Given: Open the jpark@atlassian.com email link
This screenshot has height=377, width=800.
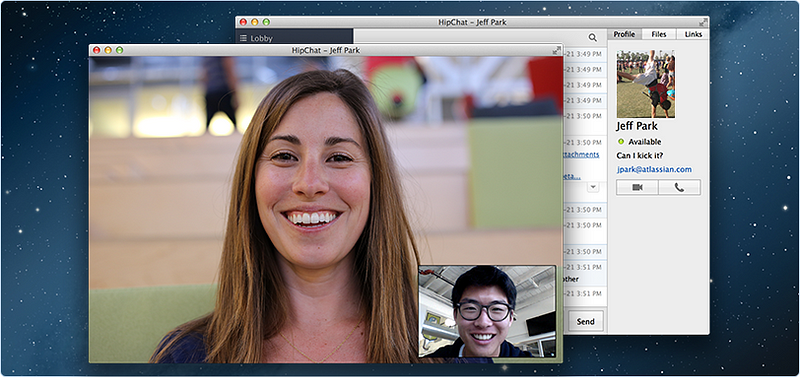Looking at the screenshot, I should [654, 169].
